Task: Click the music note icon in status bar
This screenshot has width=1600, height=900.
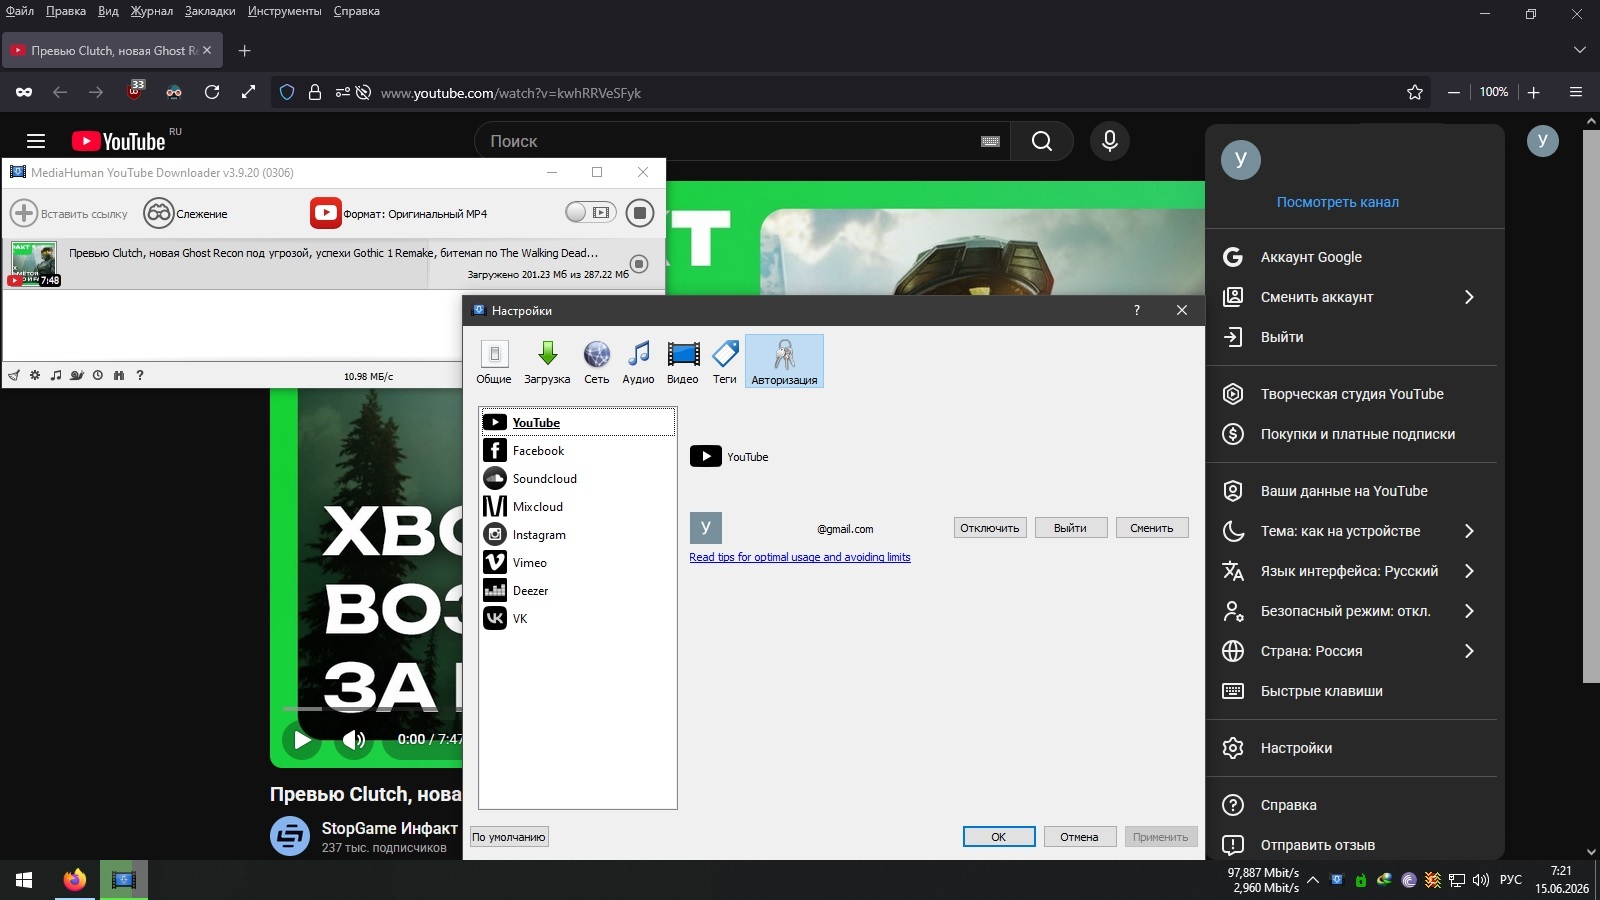Action: (56, 376)
